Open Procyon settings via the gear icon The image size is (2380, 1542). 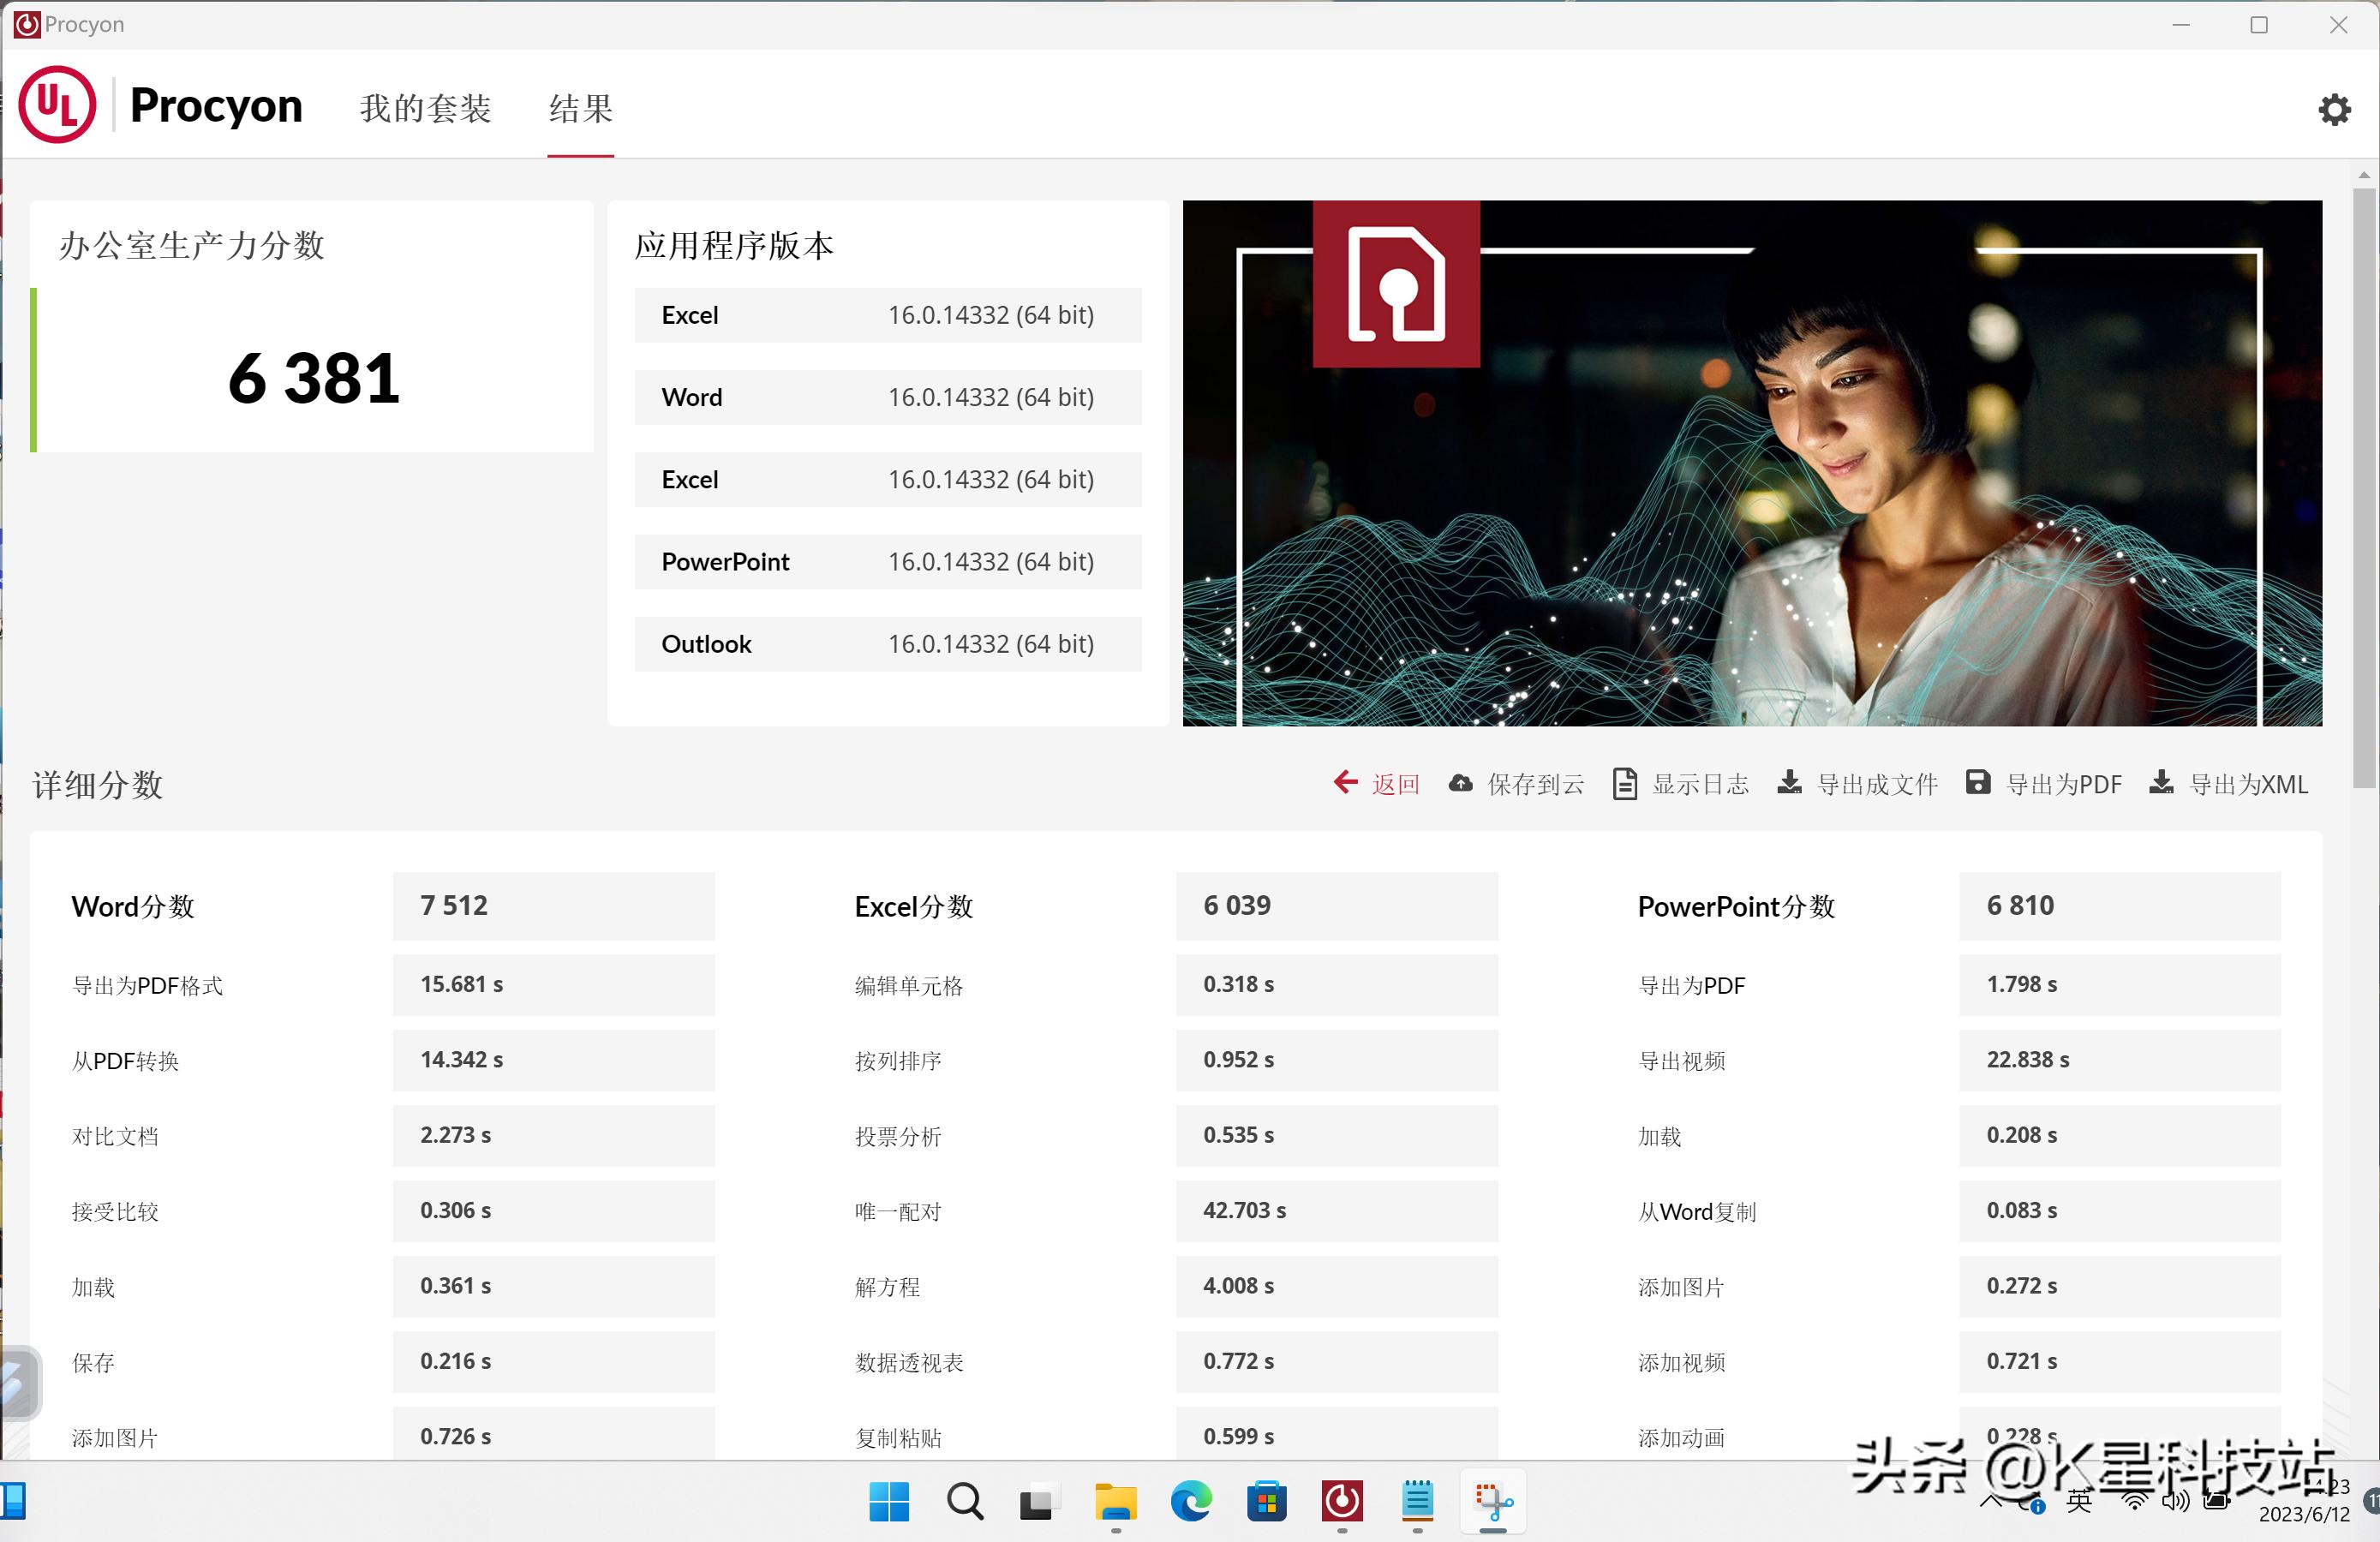2334,108
